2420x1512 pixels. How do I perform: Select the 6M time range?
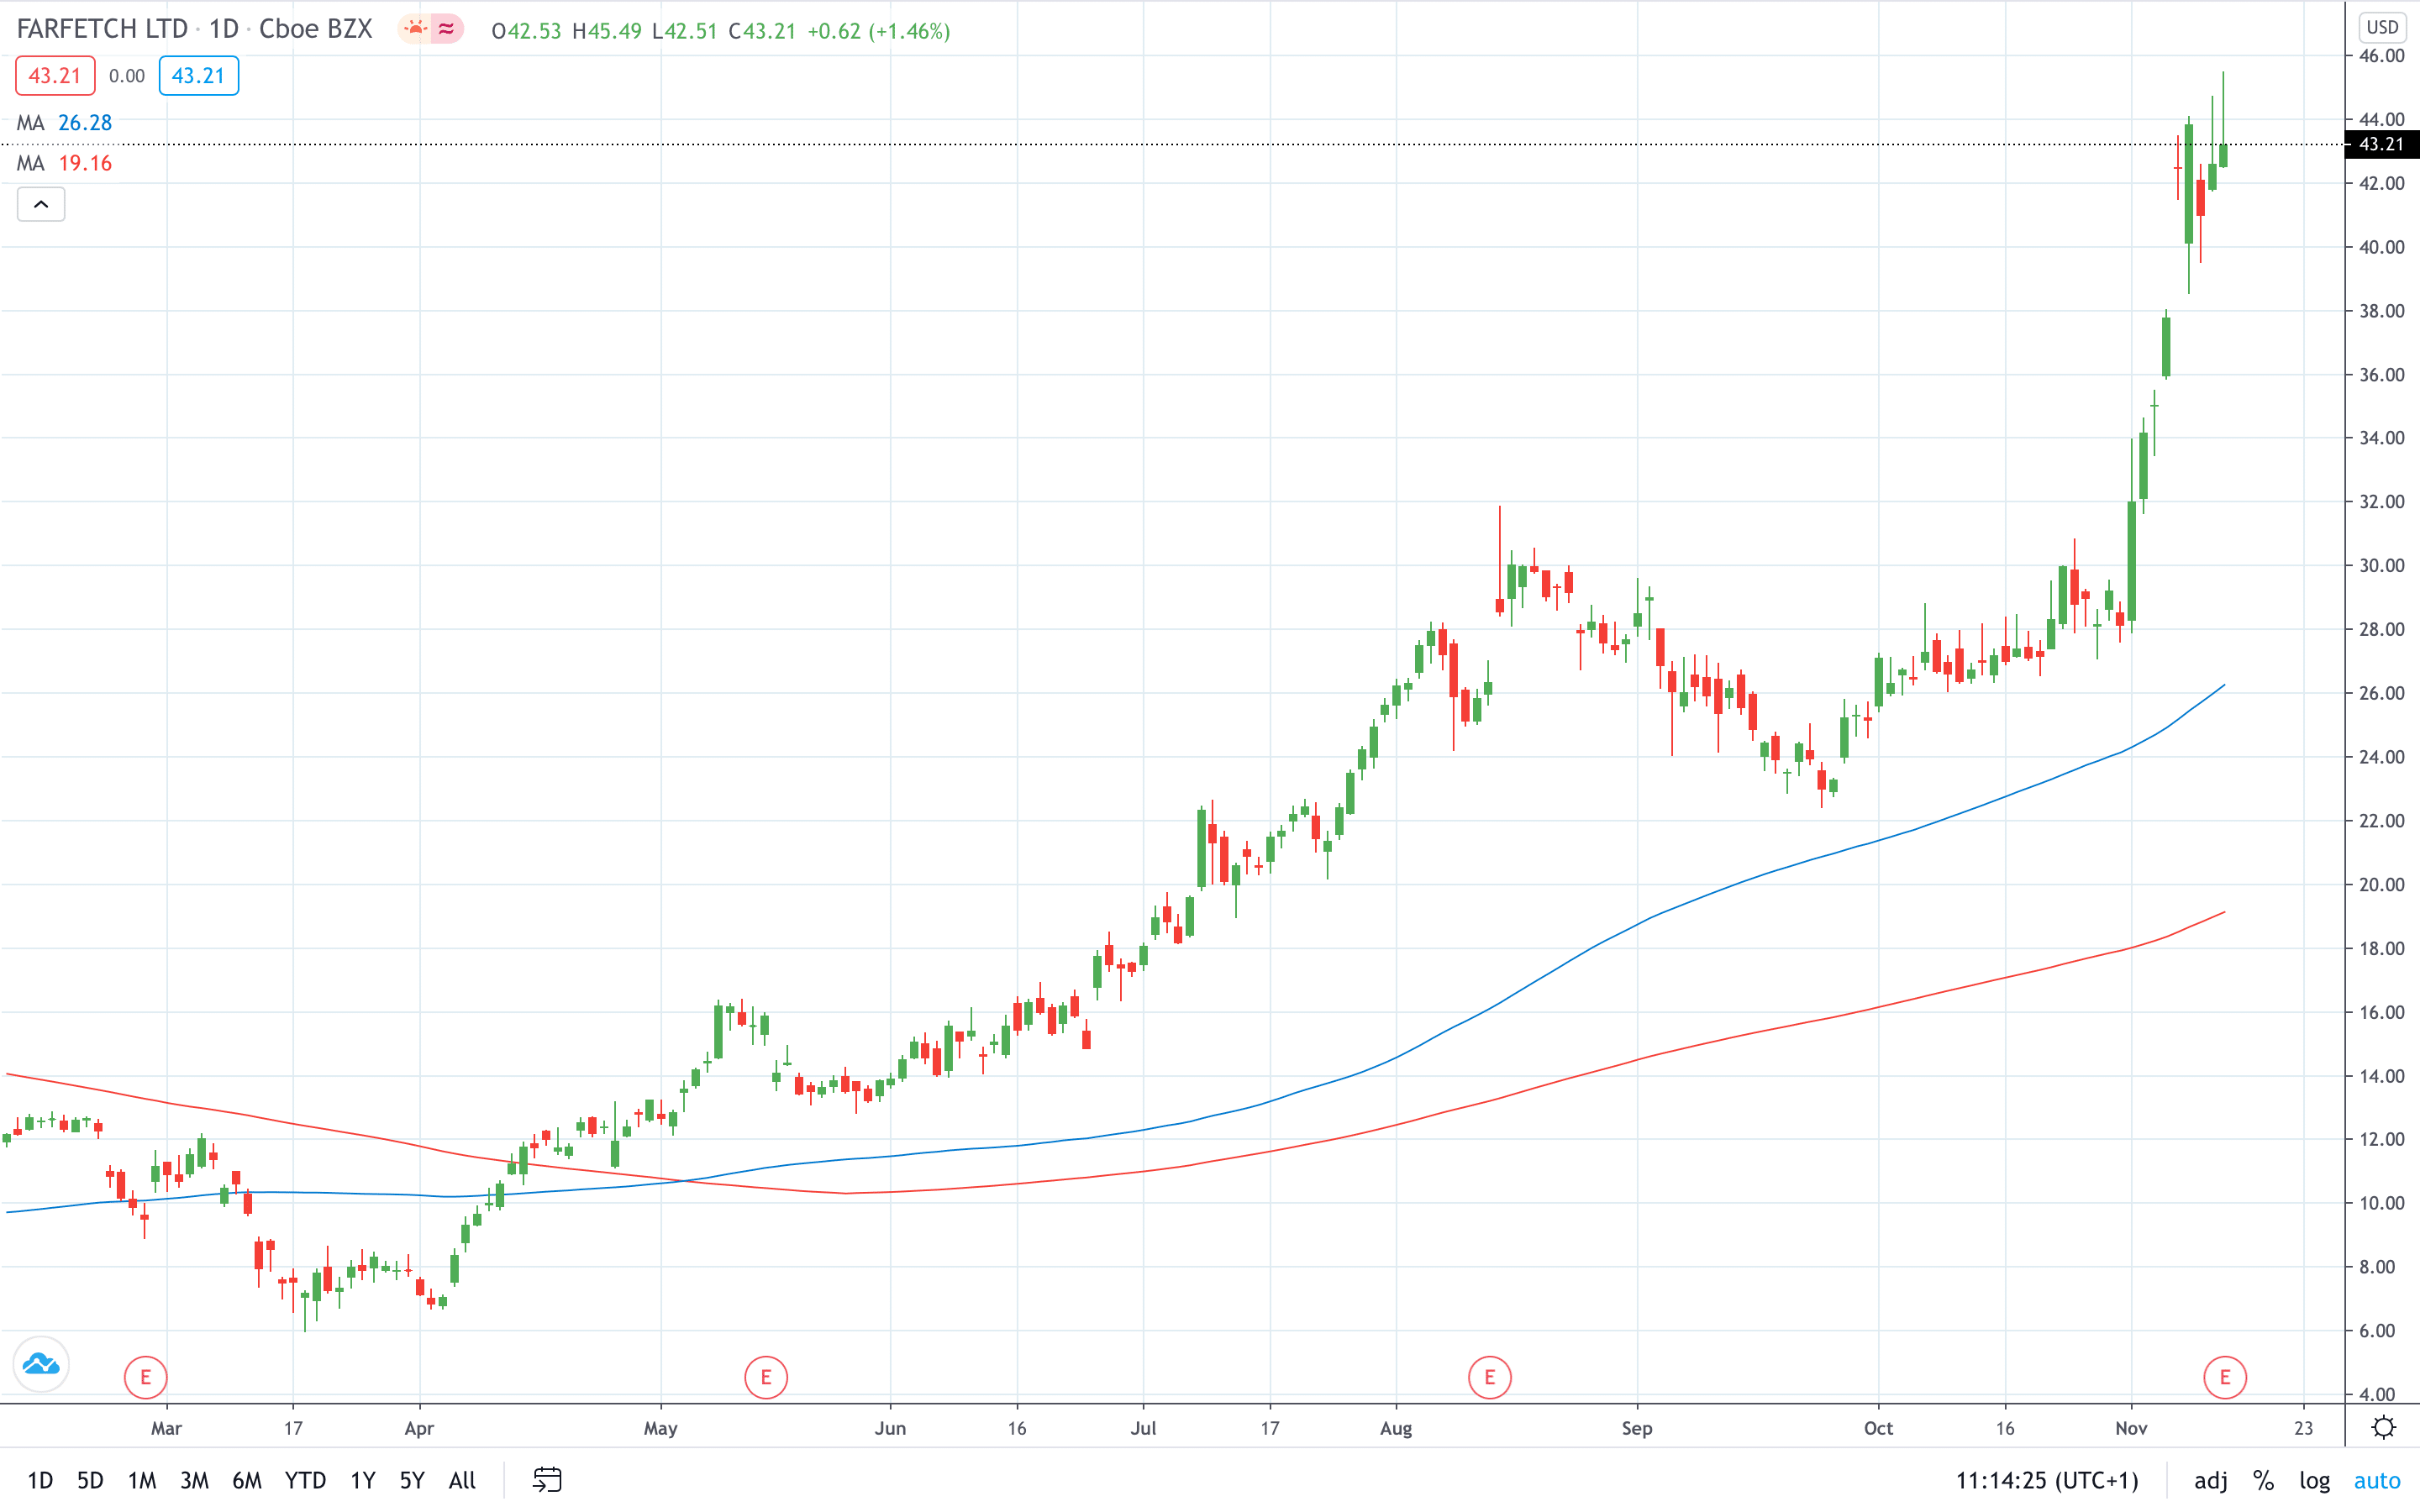[x=247, y=1480]
